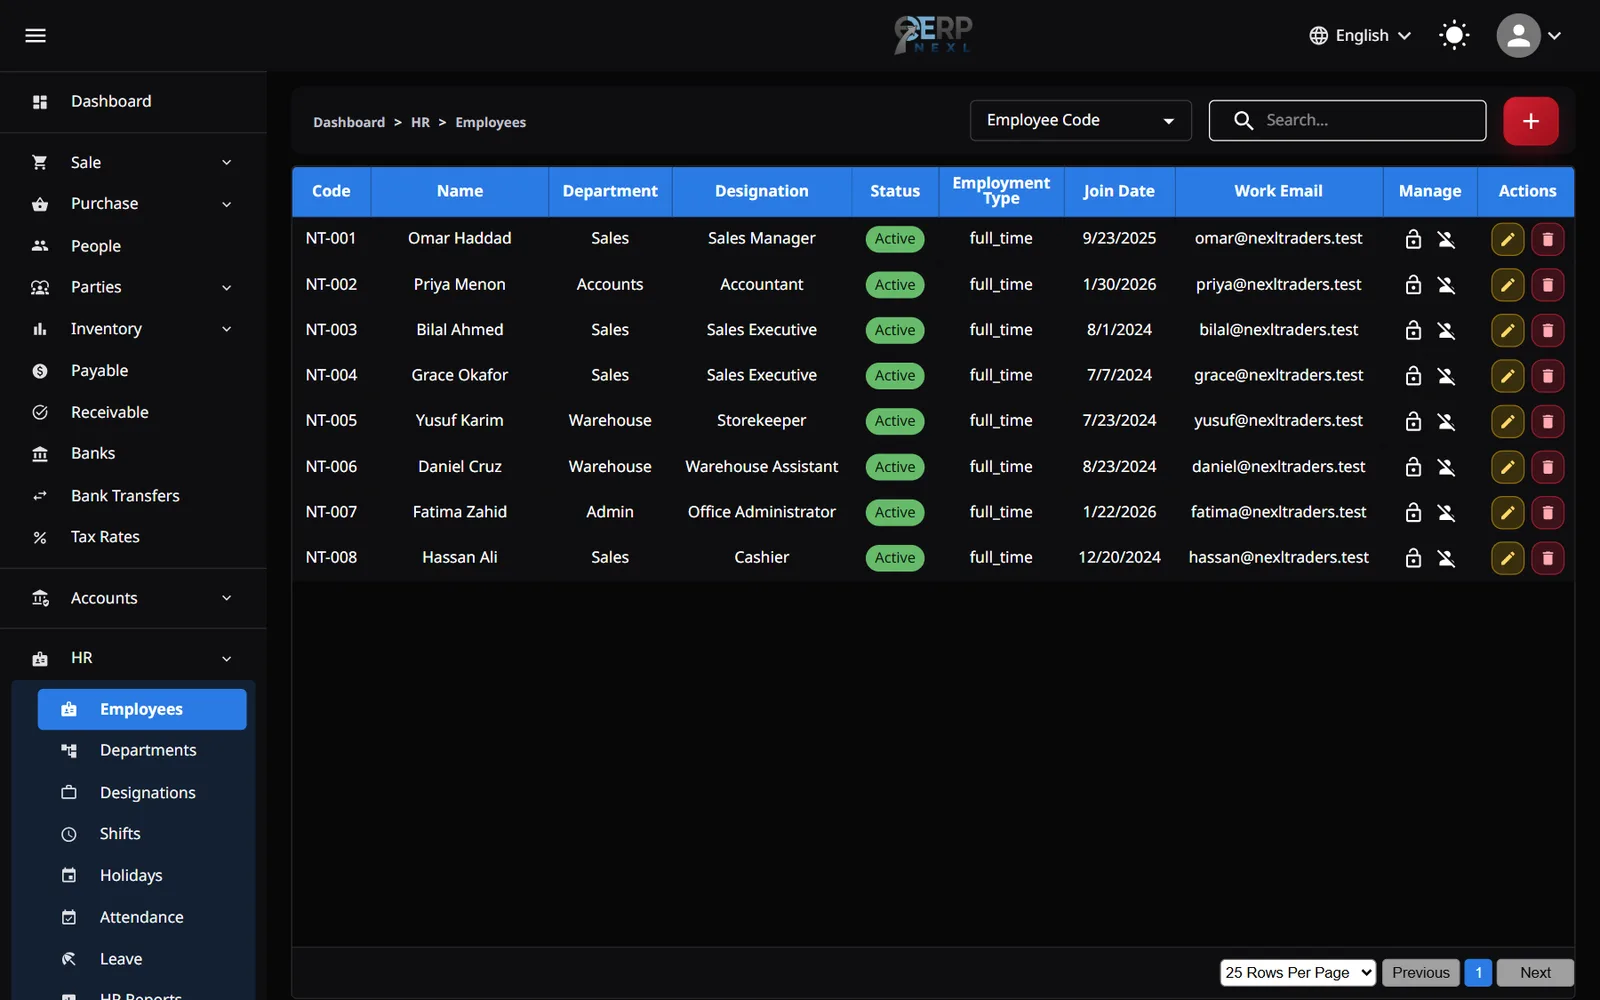Toggle the light/dark theme sun icon
The width and height of the screenshot is (1600, 1000).
point(1454,36)
